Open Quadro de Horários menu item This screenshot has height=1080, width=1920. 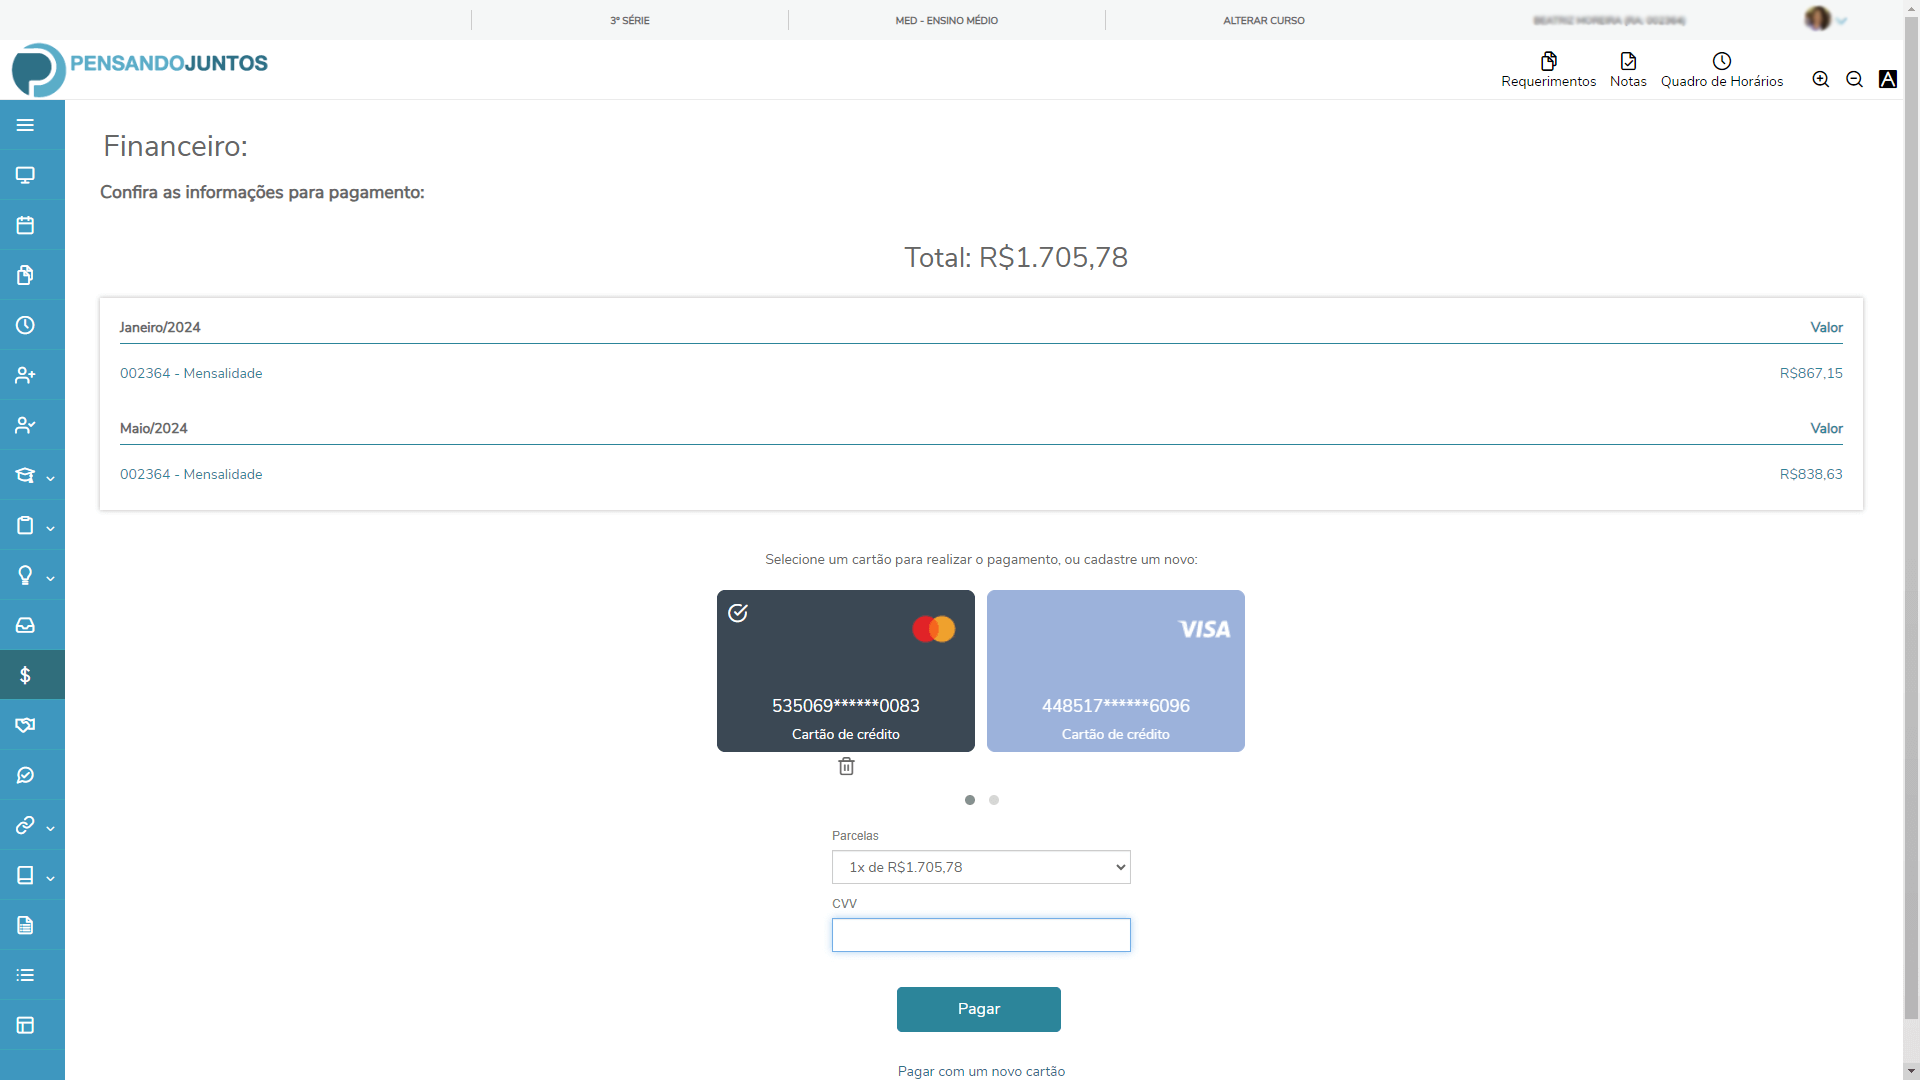point(1721,70)
